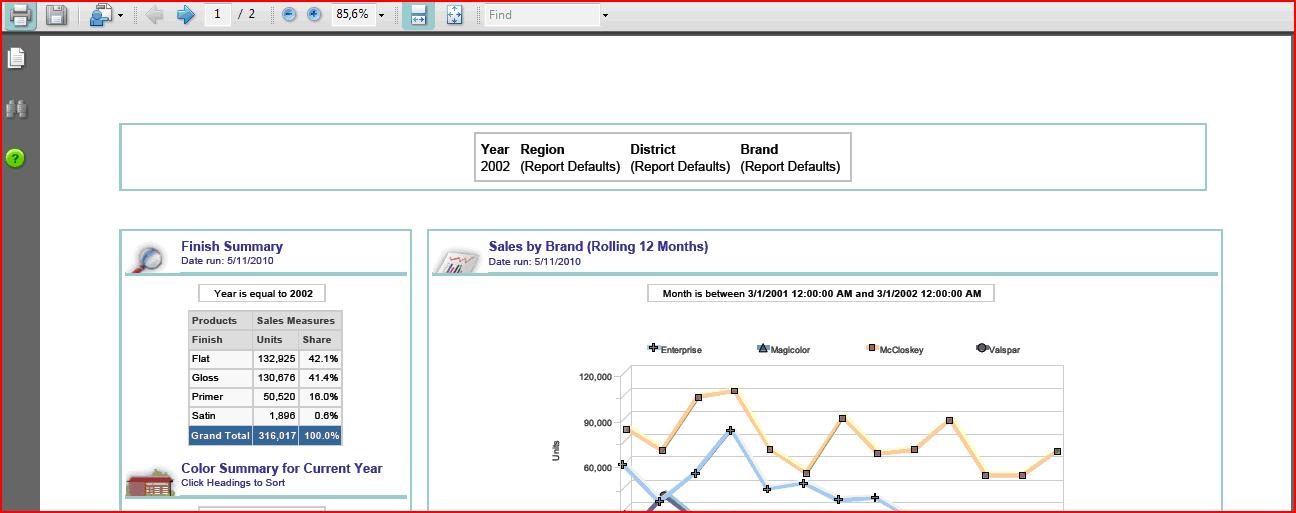Go to previous page arrow
Screen dimensions: 1296x513
point(155,15)
